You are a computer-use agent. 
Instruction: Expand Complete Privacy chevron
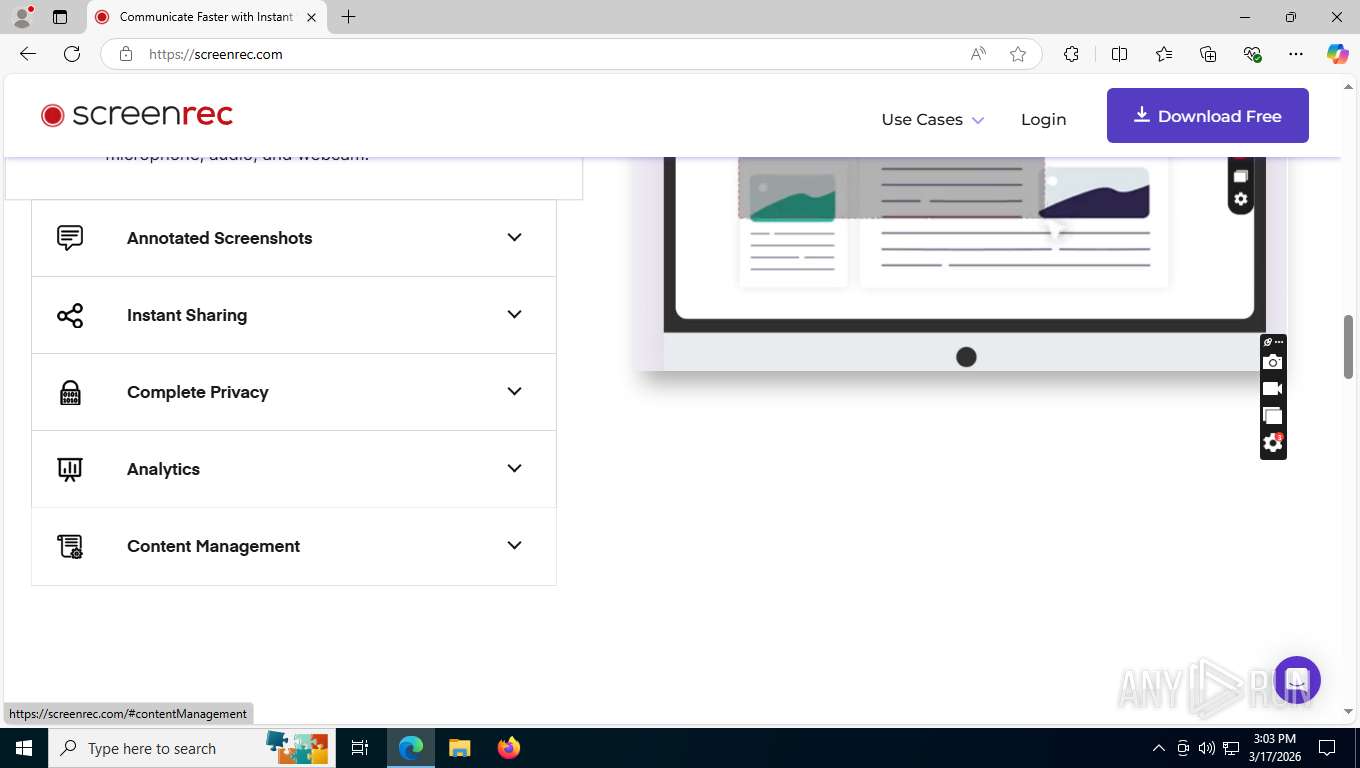click(x=514, y=391)
